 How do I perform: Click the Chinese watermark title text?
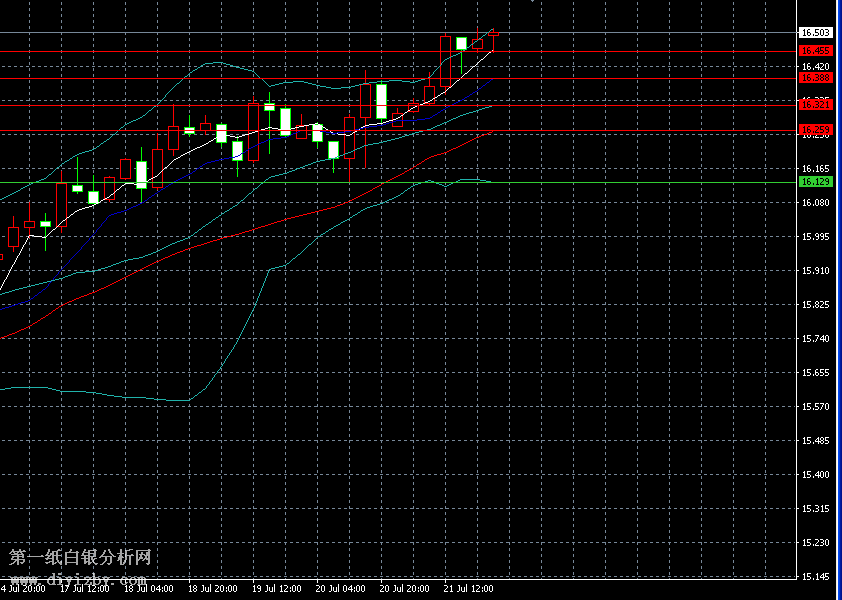(80, 557)
